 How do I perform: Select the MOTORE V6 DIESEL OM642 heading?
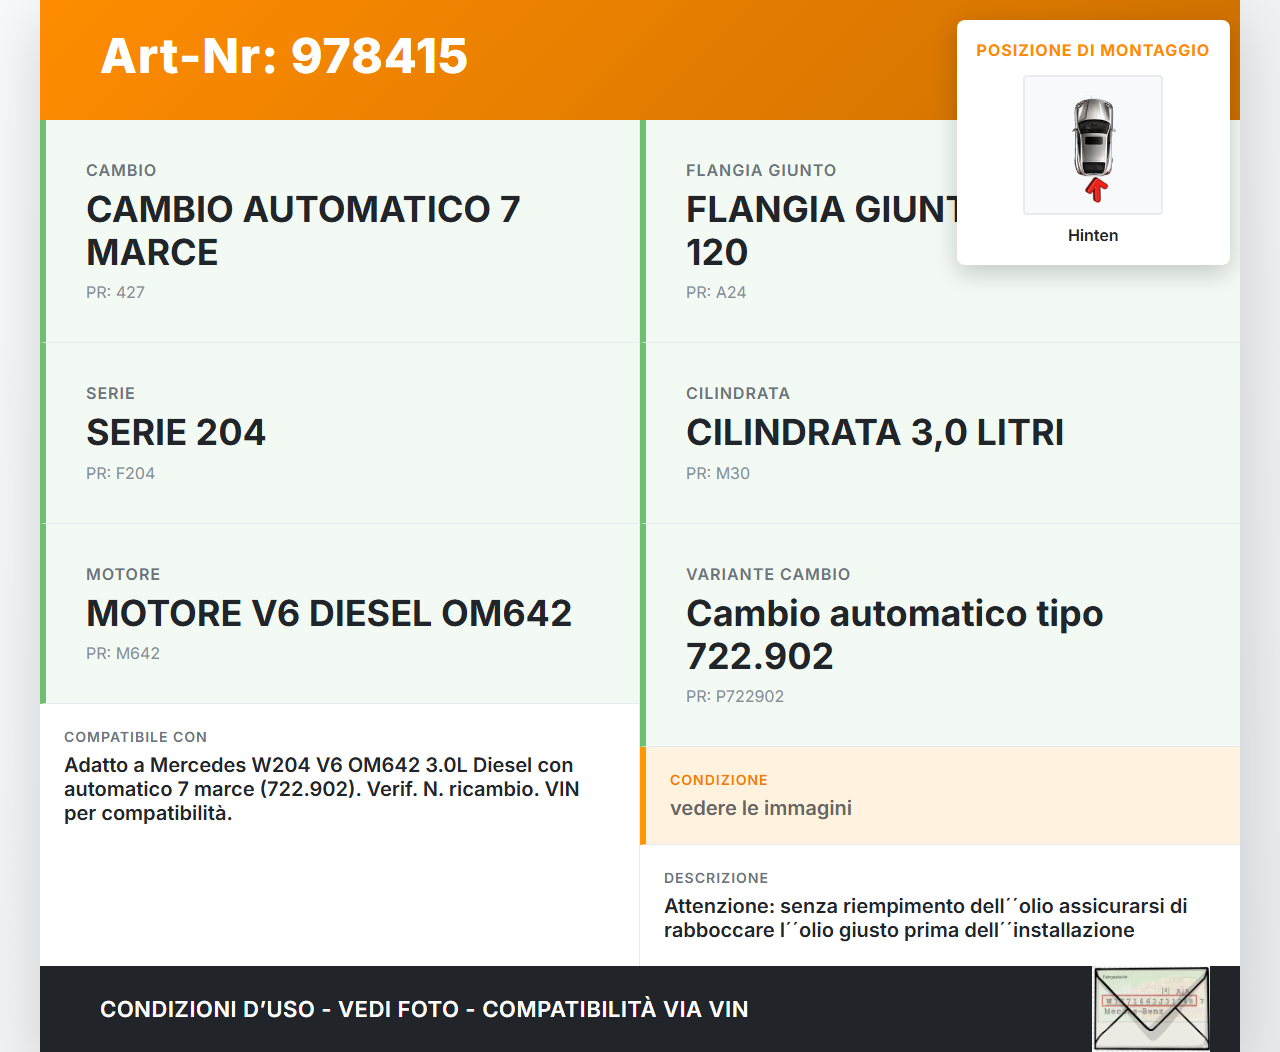pyautogui.click(x=329, y=613)
